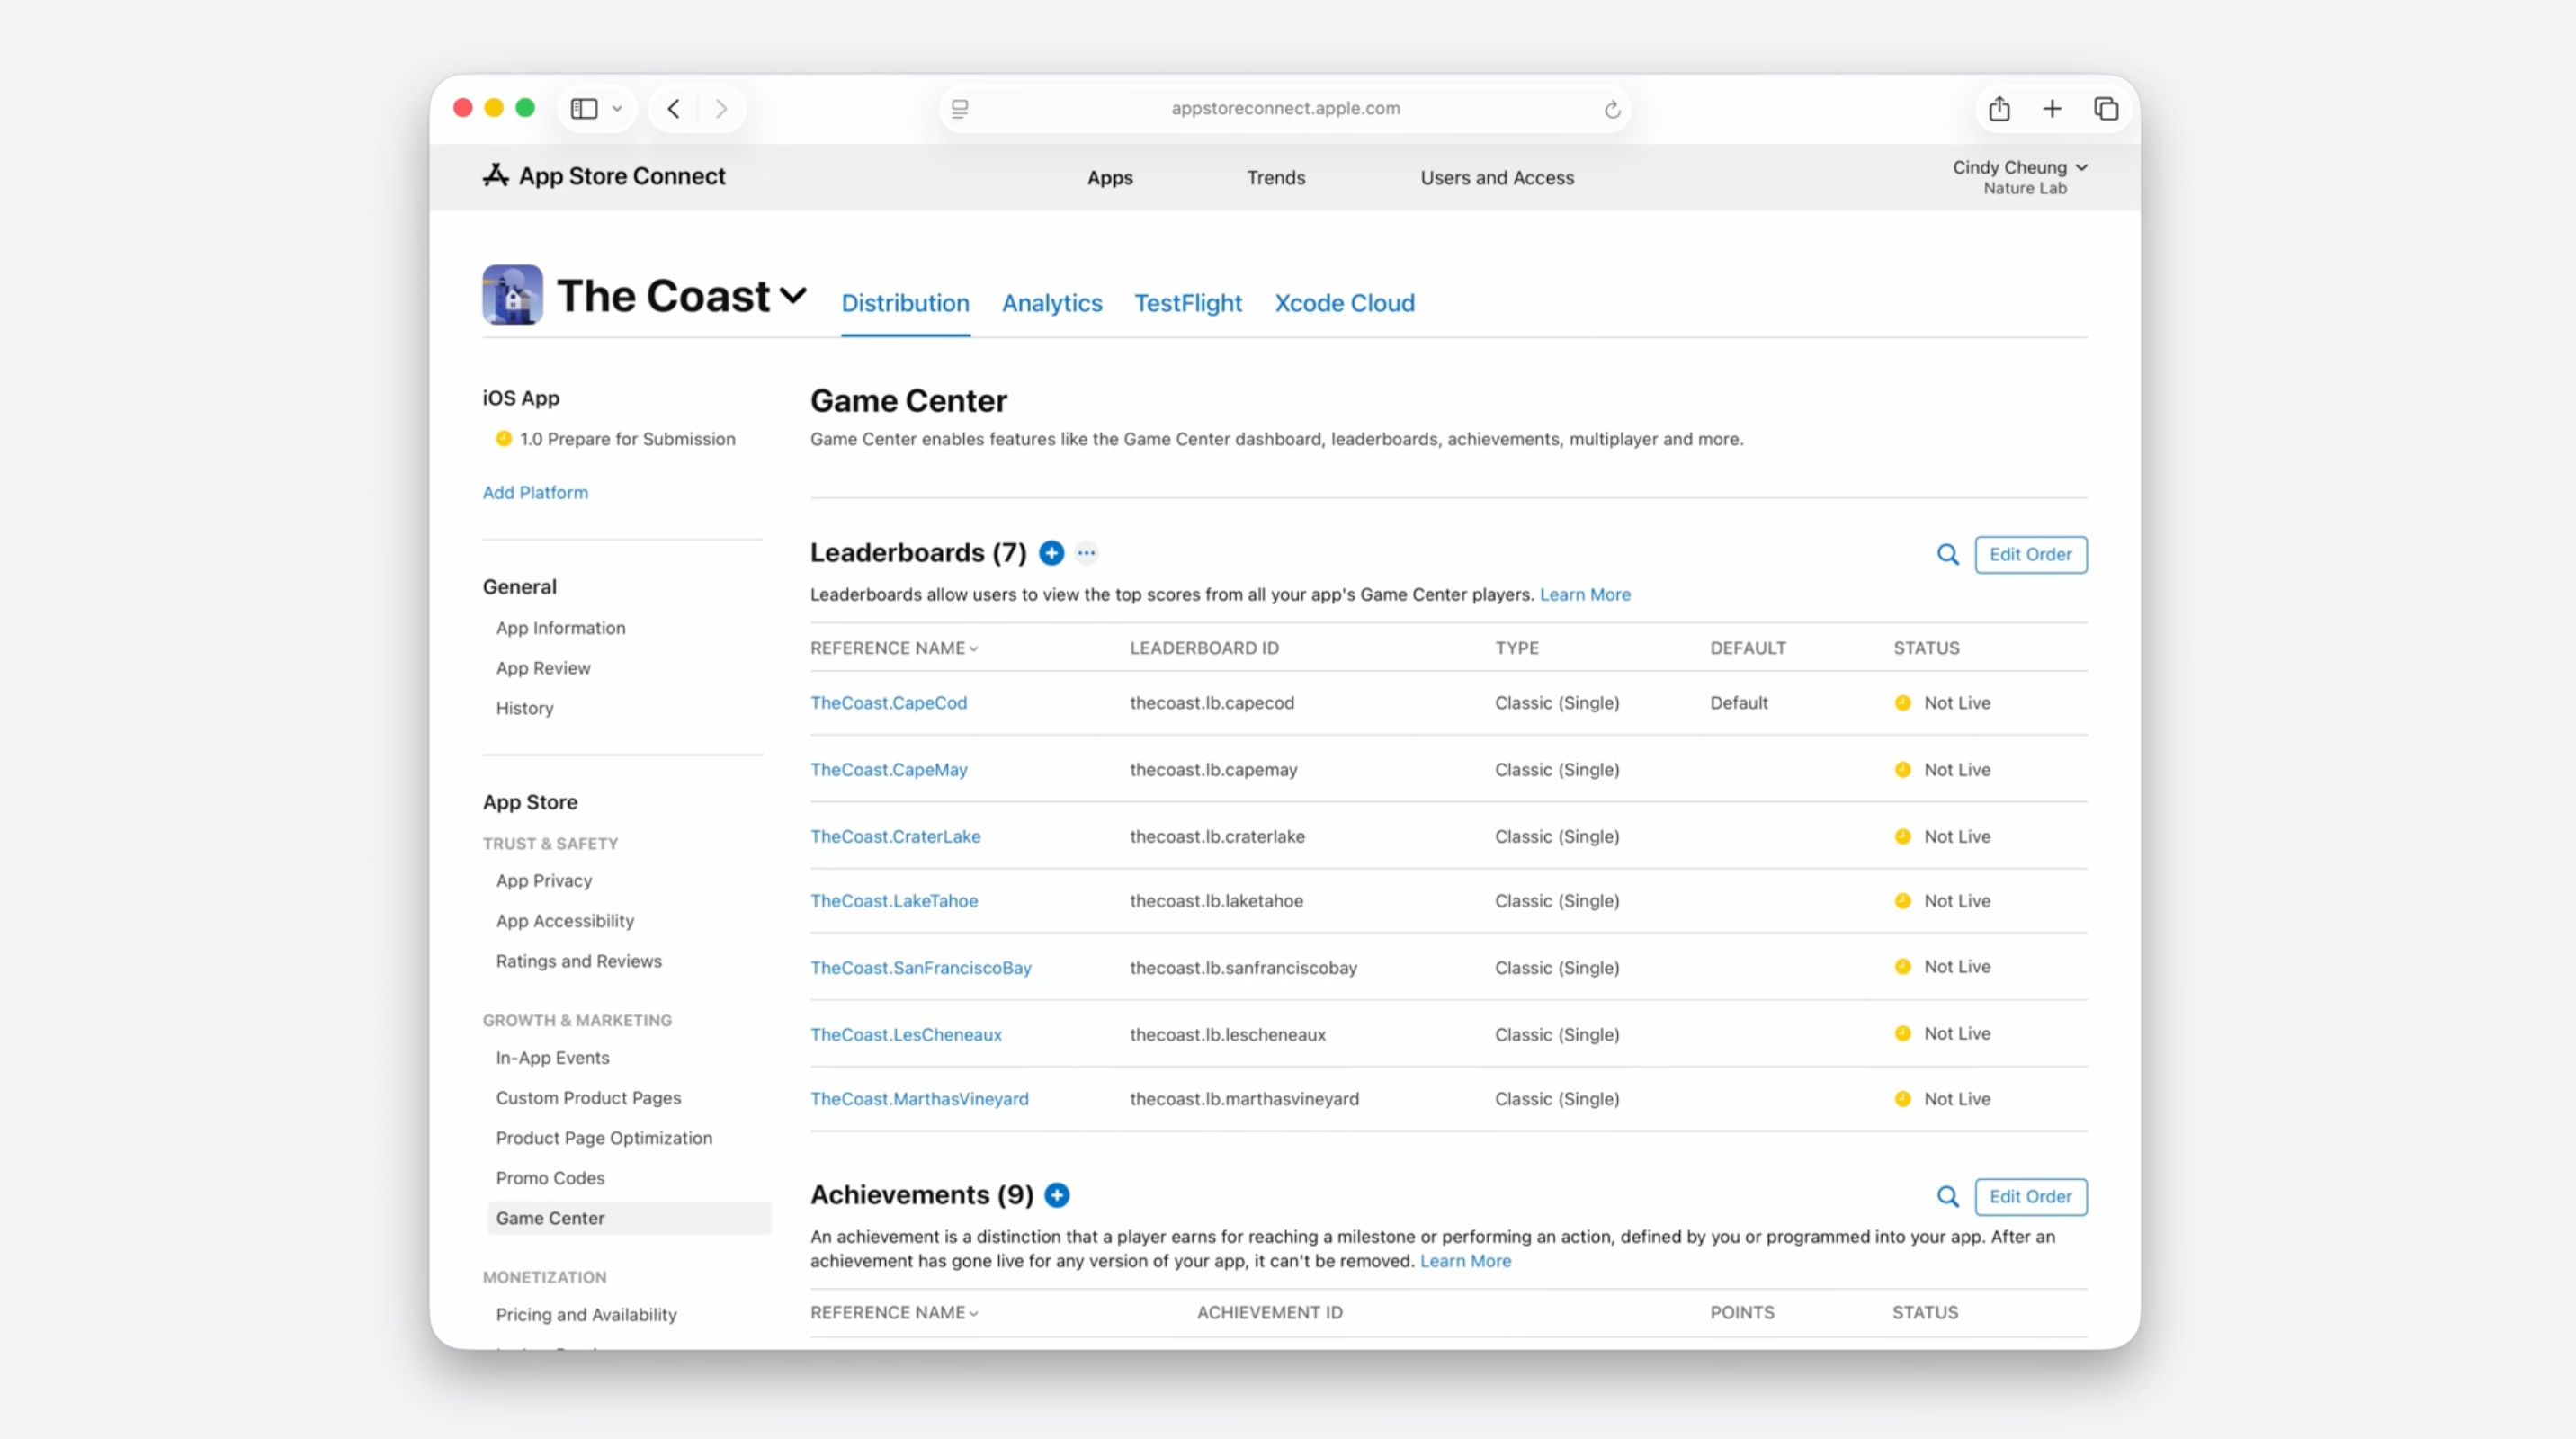Image resolution: width=2576 pixels, height=1439 pixels.
Task: Toggle the Safari sidebar button
Action: (584, 108)
